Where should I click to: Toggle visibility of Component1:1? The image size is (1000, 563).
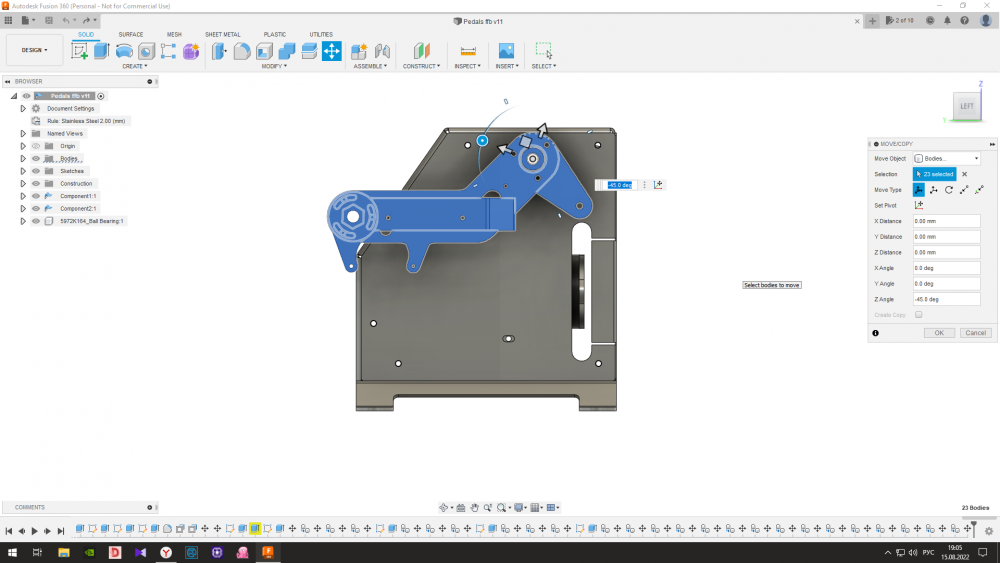(x=36, y=196)
